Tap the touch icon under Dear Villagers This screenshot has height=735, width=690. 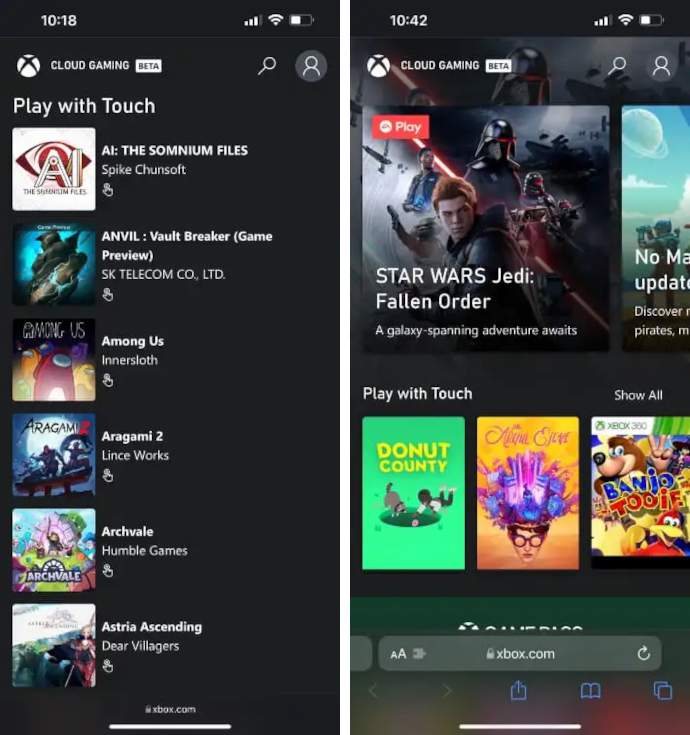108,666
